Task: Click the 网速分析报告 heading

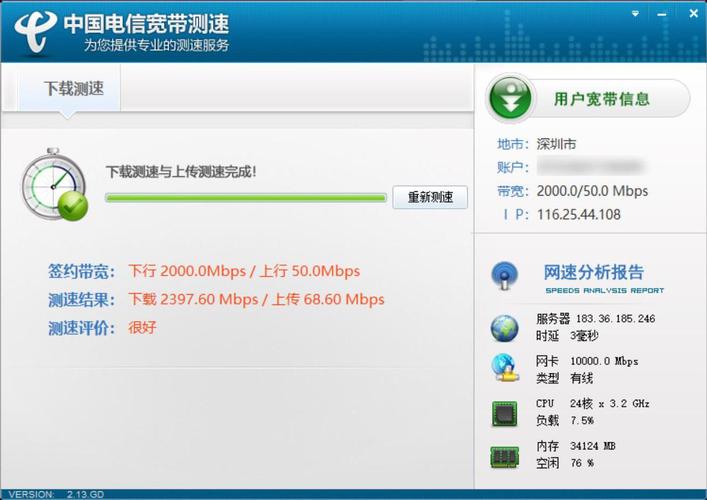Action: coord(593,272)
